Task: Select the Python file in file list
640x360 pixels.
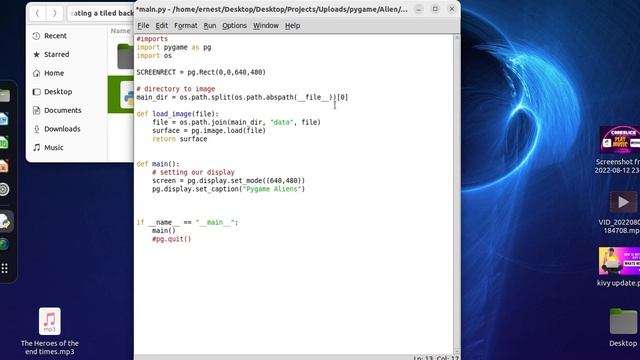Action: tap(127, 95)
